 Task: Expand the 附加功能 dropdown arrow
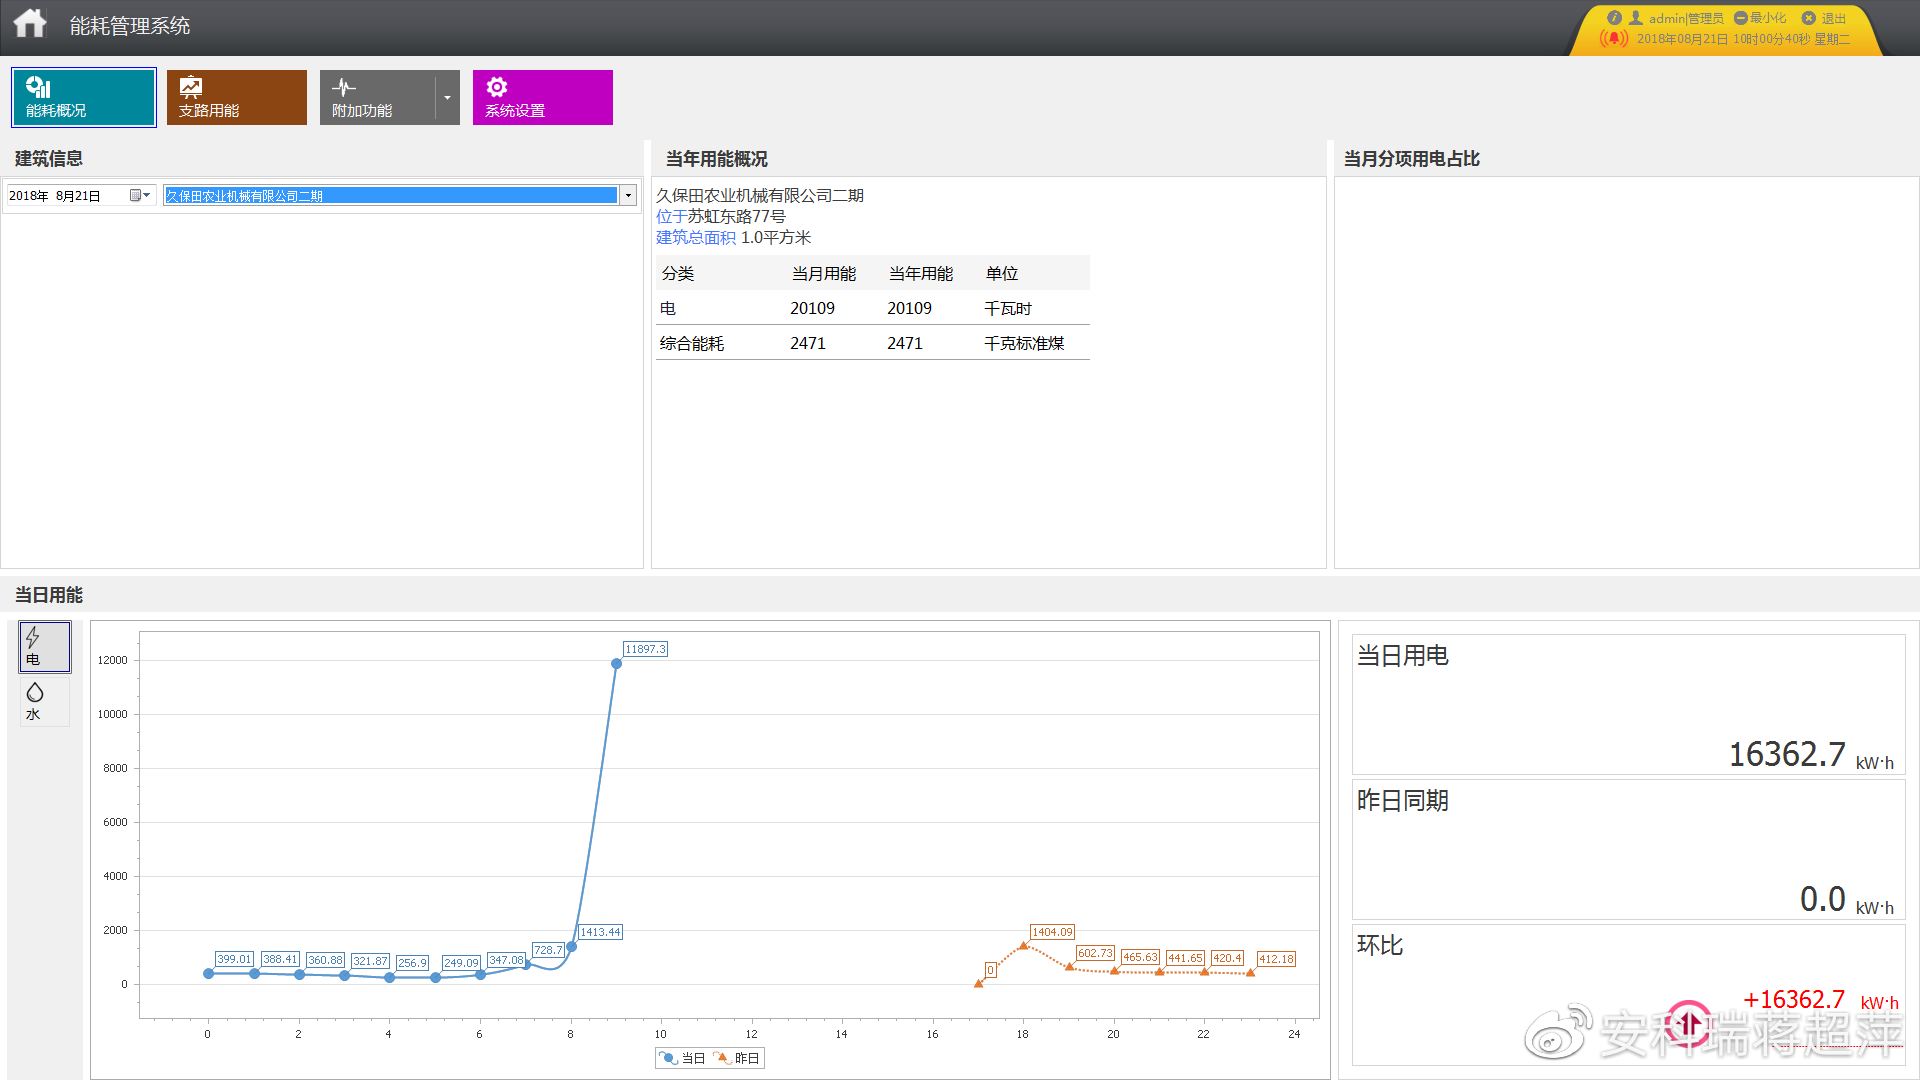tap(447, 97)
